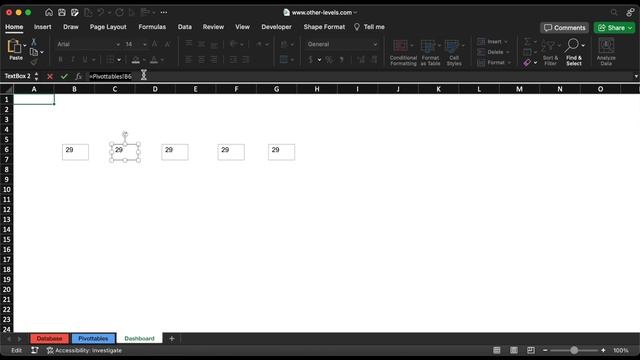
Task: Click the Home icon in title bar
Action: [49, 12]
